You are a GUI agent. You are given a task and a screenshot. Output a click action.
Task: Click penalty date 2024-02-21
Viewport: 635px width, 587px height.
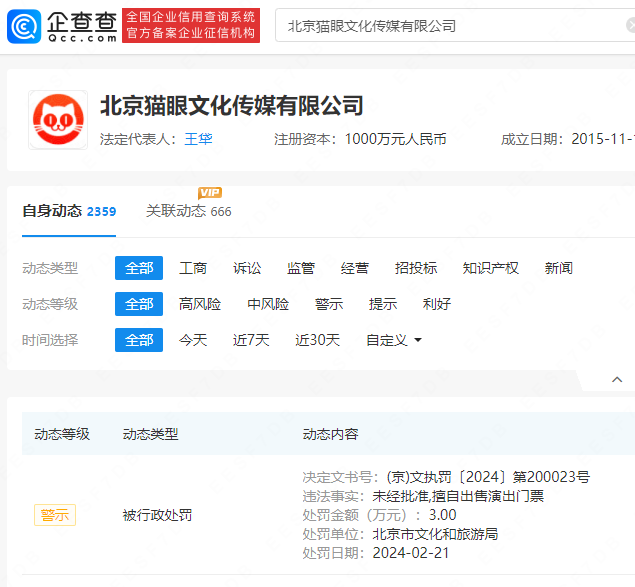[x=411, y=553]
